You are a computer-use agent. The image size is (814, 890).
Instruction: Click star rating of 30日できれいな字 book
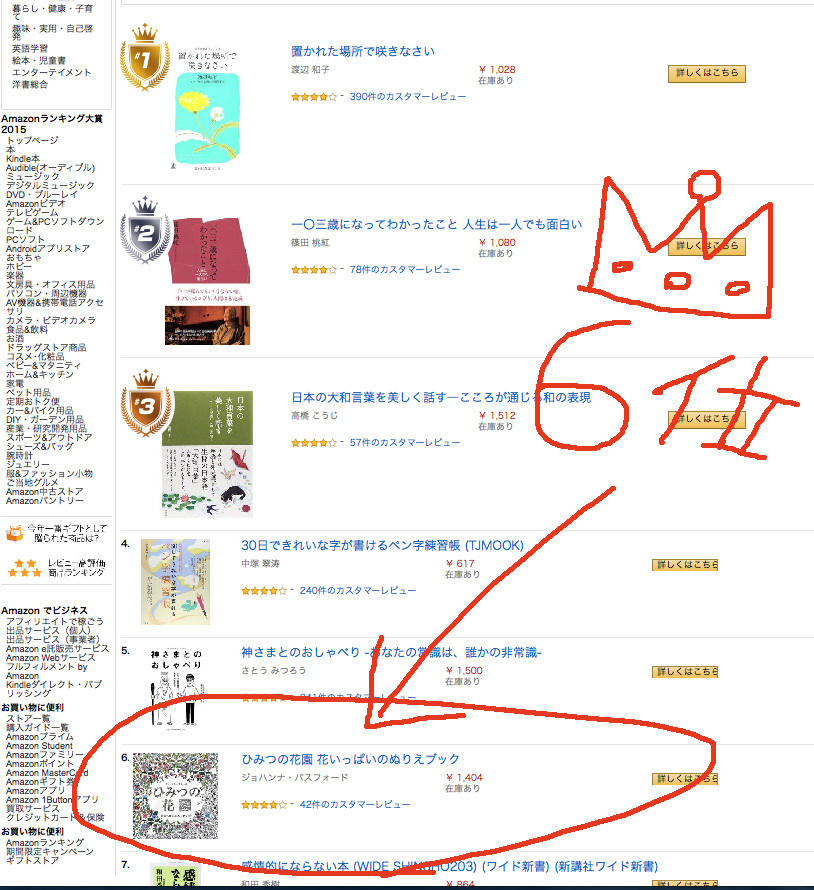coord(264,591)
